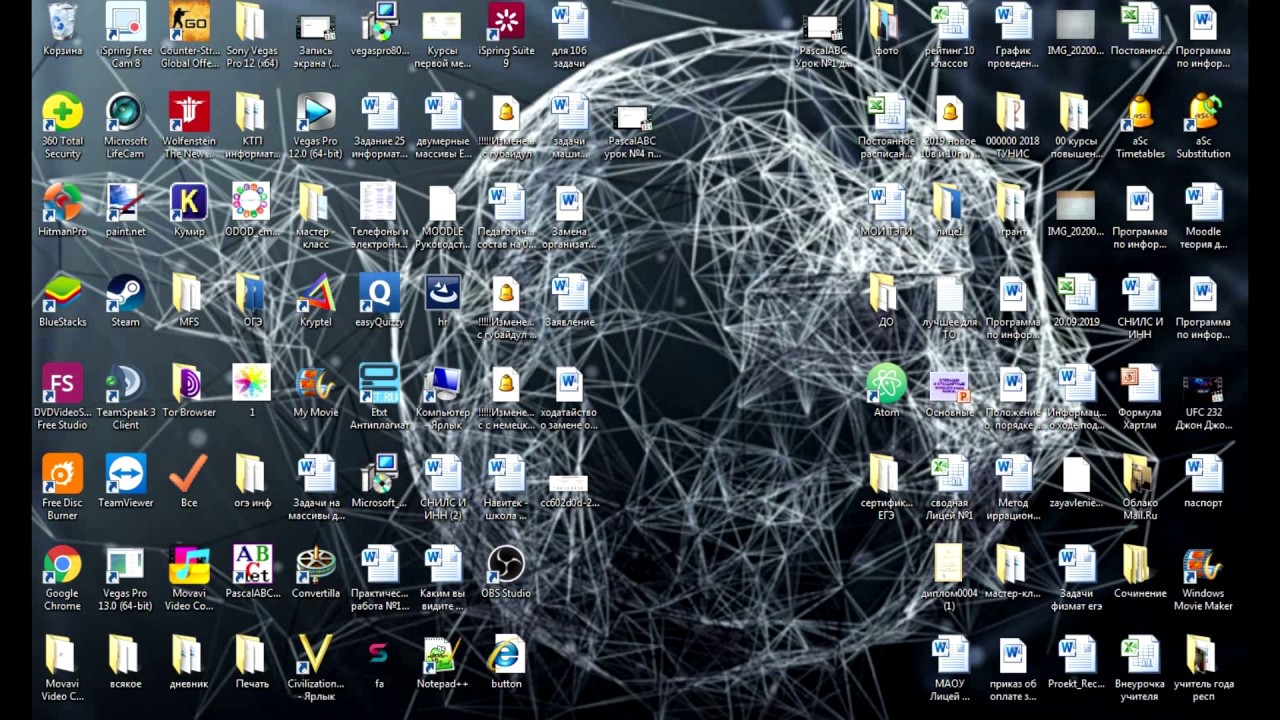1280x720 pixels.
Task: Select Counter-Strike Global Offensive shortcut
Action: (x=189, y=37)
